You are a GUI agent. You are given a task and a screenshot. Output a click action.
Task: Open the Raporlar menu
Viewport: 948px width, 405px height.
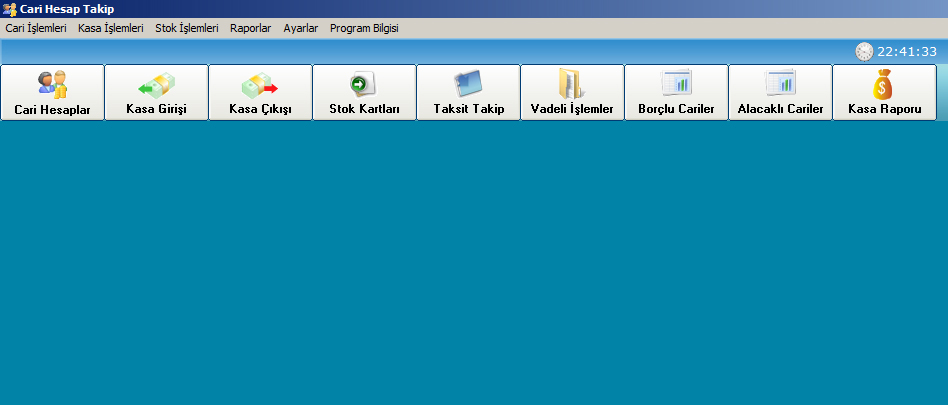251,28
